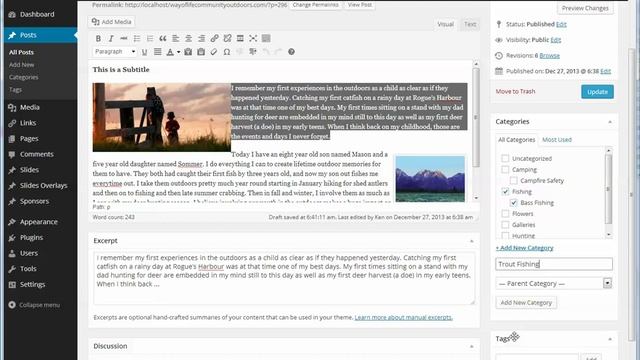Click the Update button

click(x=597, y=92)
